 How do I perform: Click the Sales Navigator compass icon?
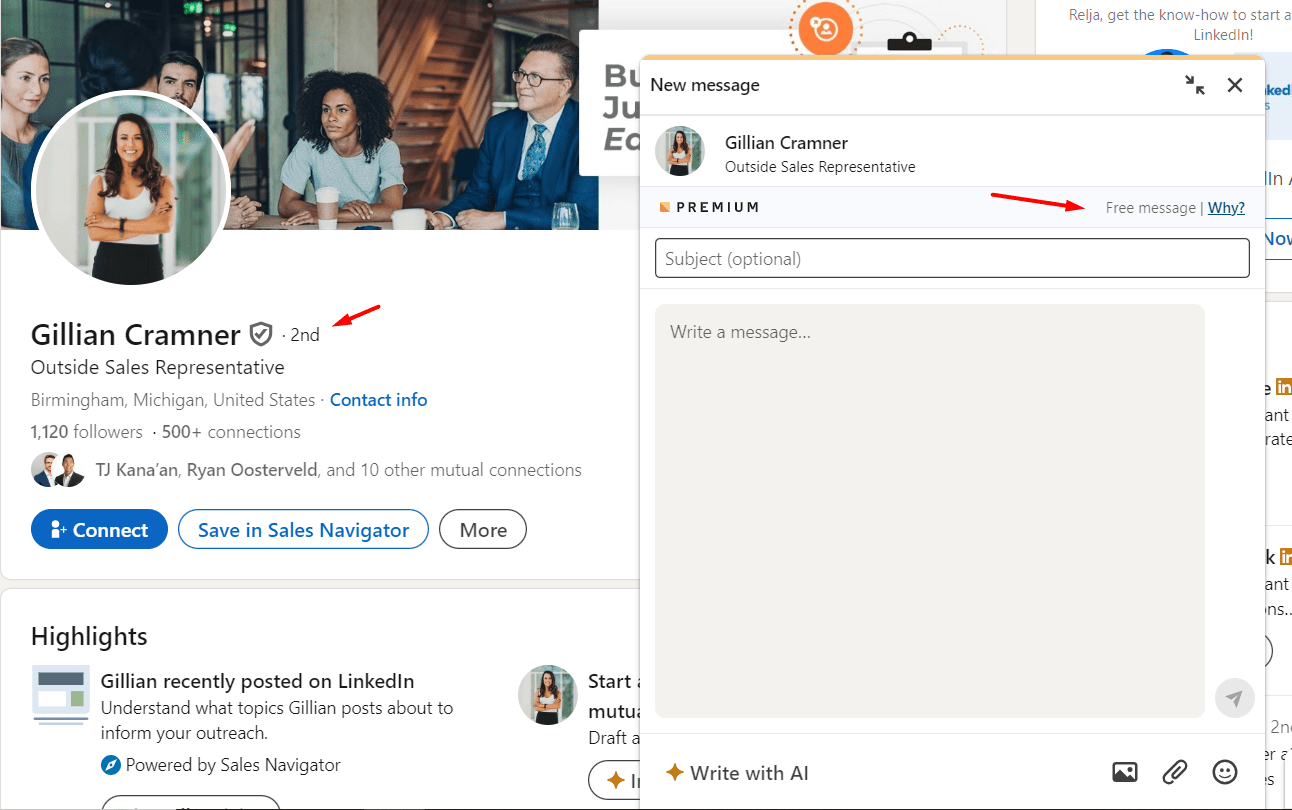[x=111, y=765]
